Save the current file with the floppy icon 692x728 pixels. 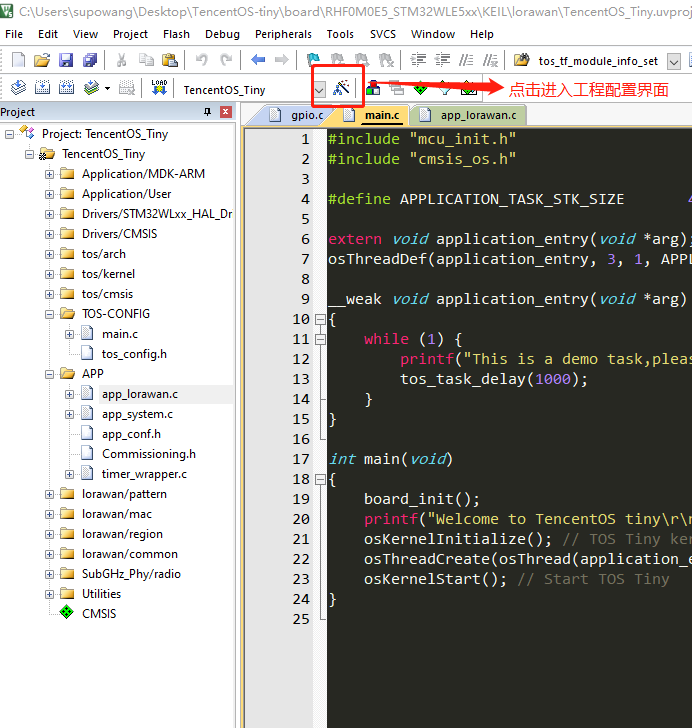[66, 60]
